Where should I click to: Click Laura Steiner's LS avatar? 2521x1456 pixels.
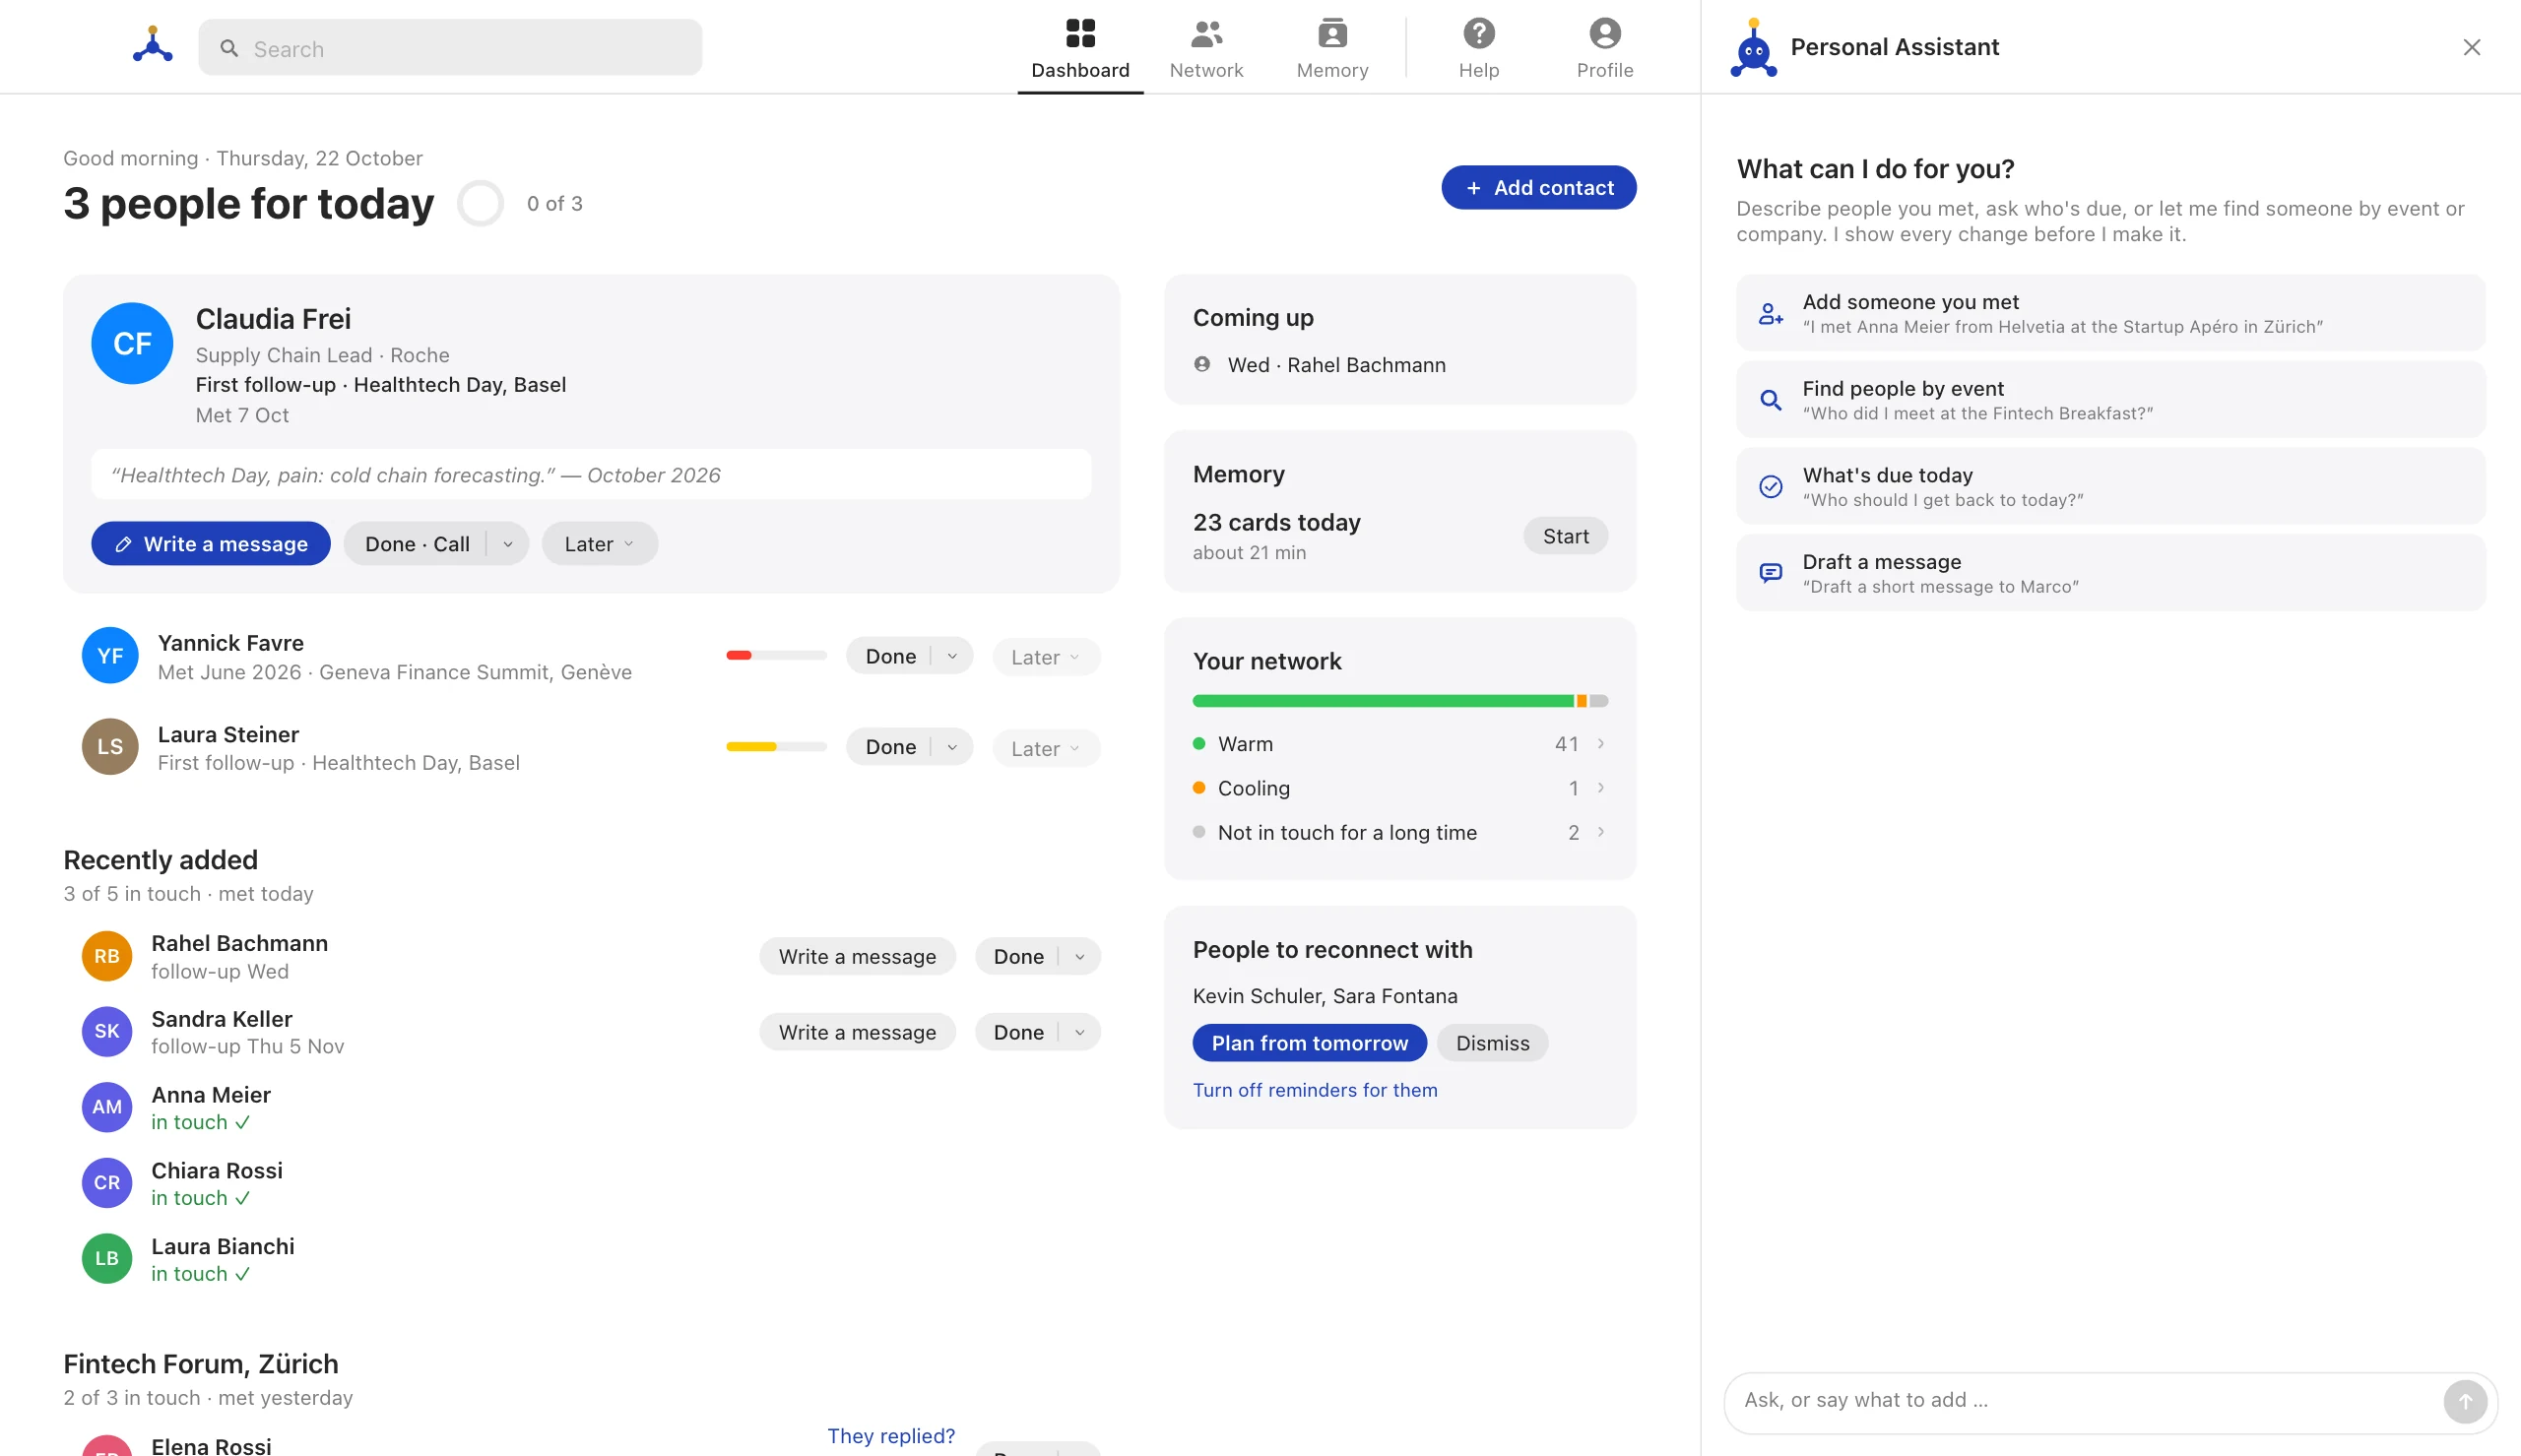point(110,746)
